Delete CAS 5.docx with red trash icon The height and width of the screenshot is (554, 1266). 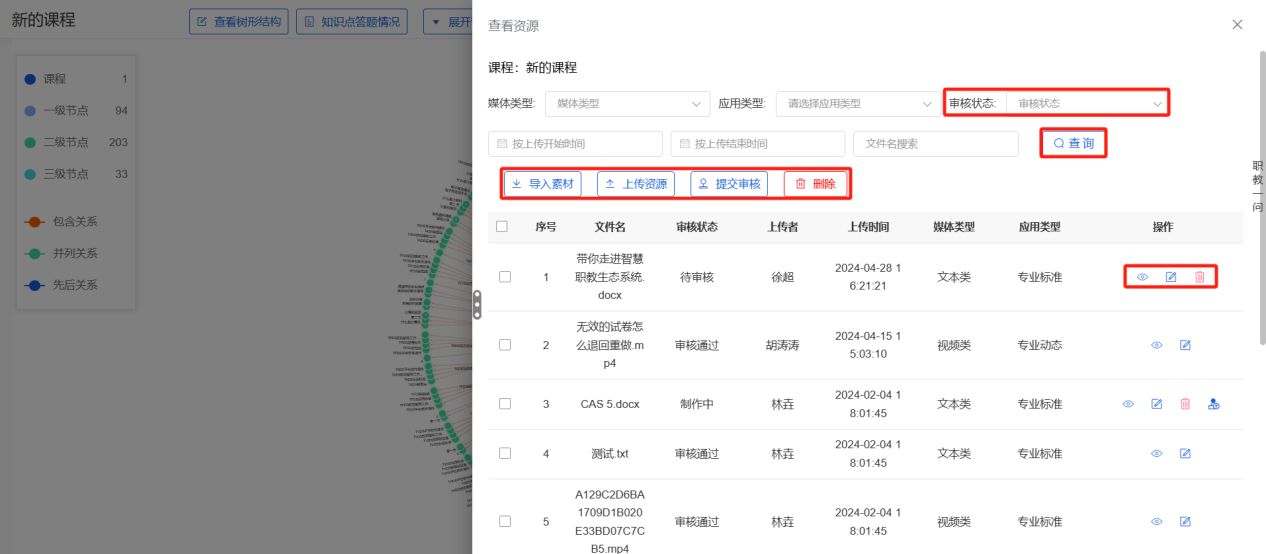pyautogui.click(x=1185, y=404)
